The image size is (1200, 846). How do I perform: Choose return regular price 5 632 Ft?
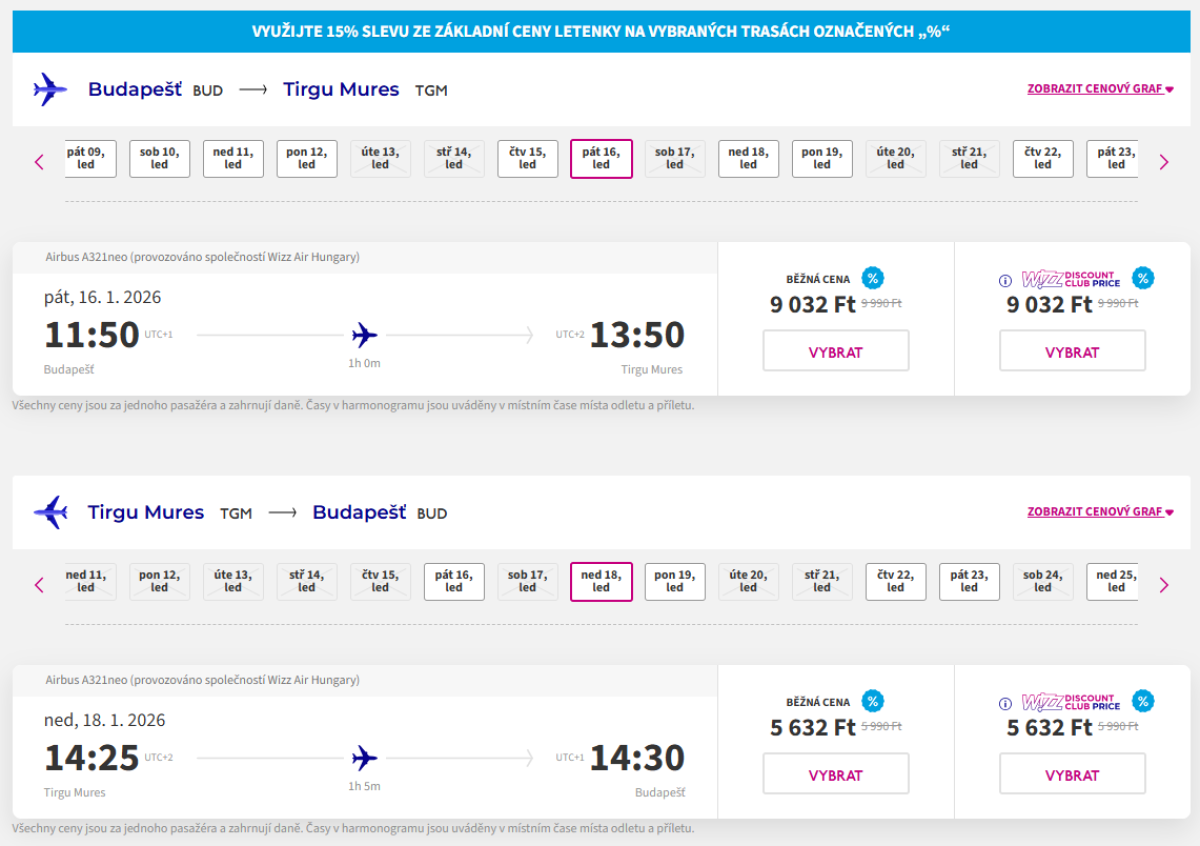tap(835, 775)
